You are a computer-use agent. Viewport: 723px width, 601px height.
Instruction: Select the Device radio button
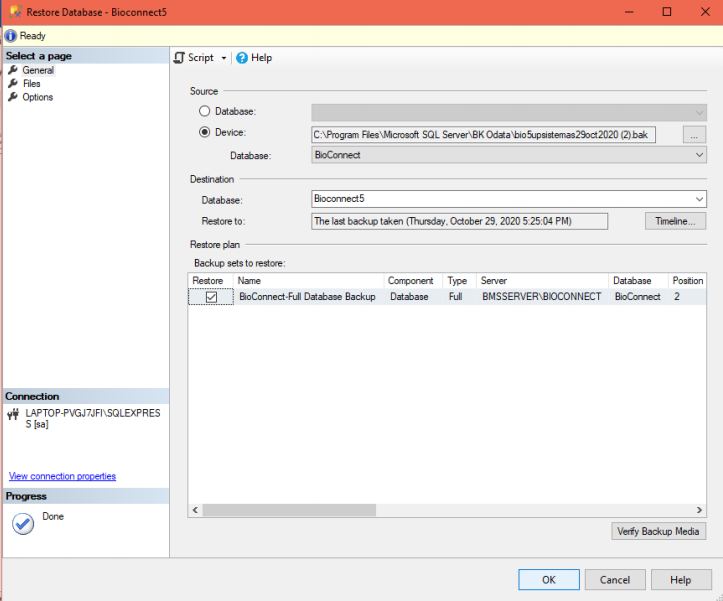(x=204, y=132)
